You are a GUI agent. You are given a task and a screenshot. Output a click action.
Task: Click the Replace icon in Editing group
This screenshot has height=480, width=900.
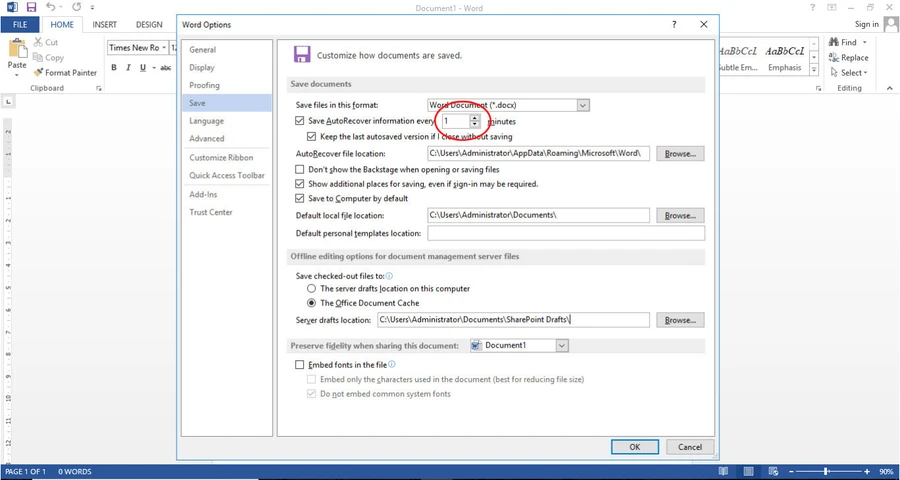(833, 57)
